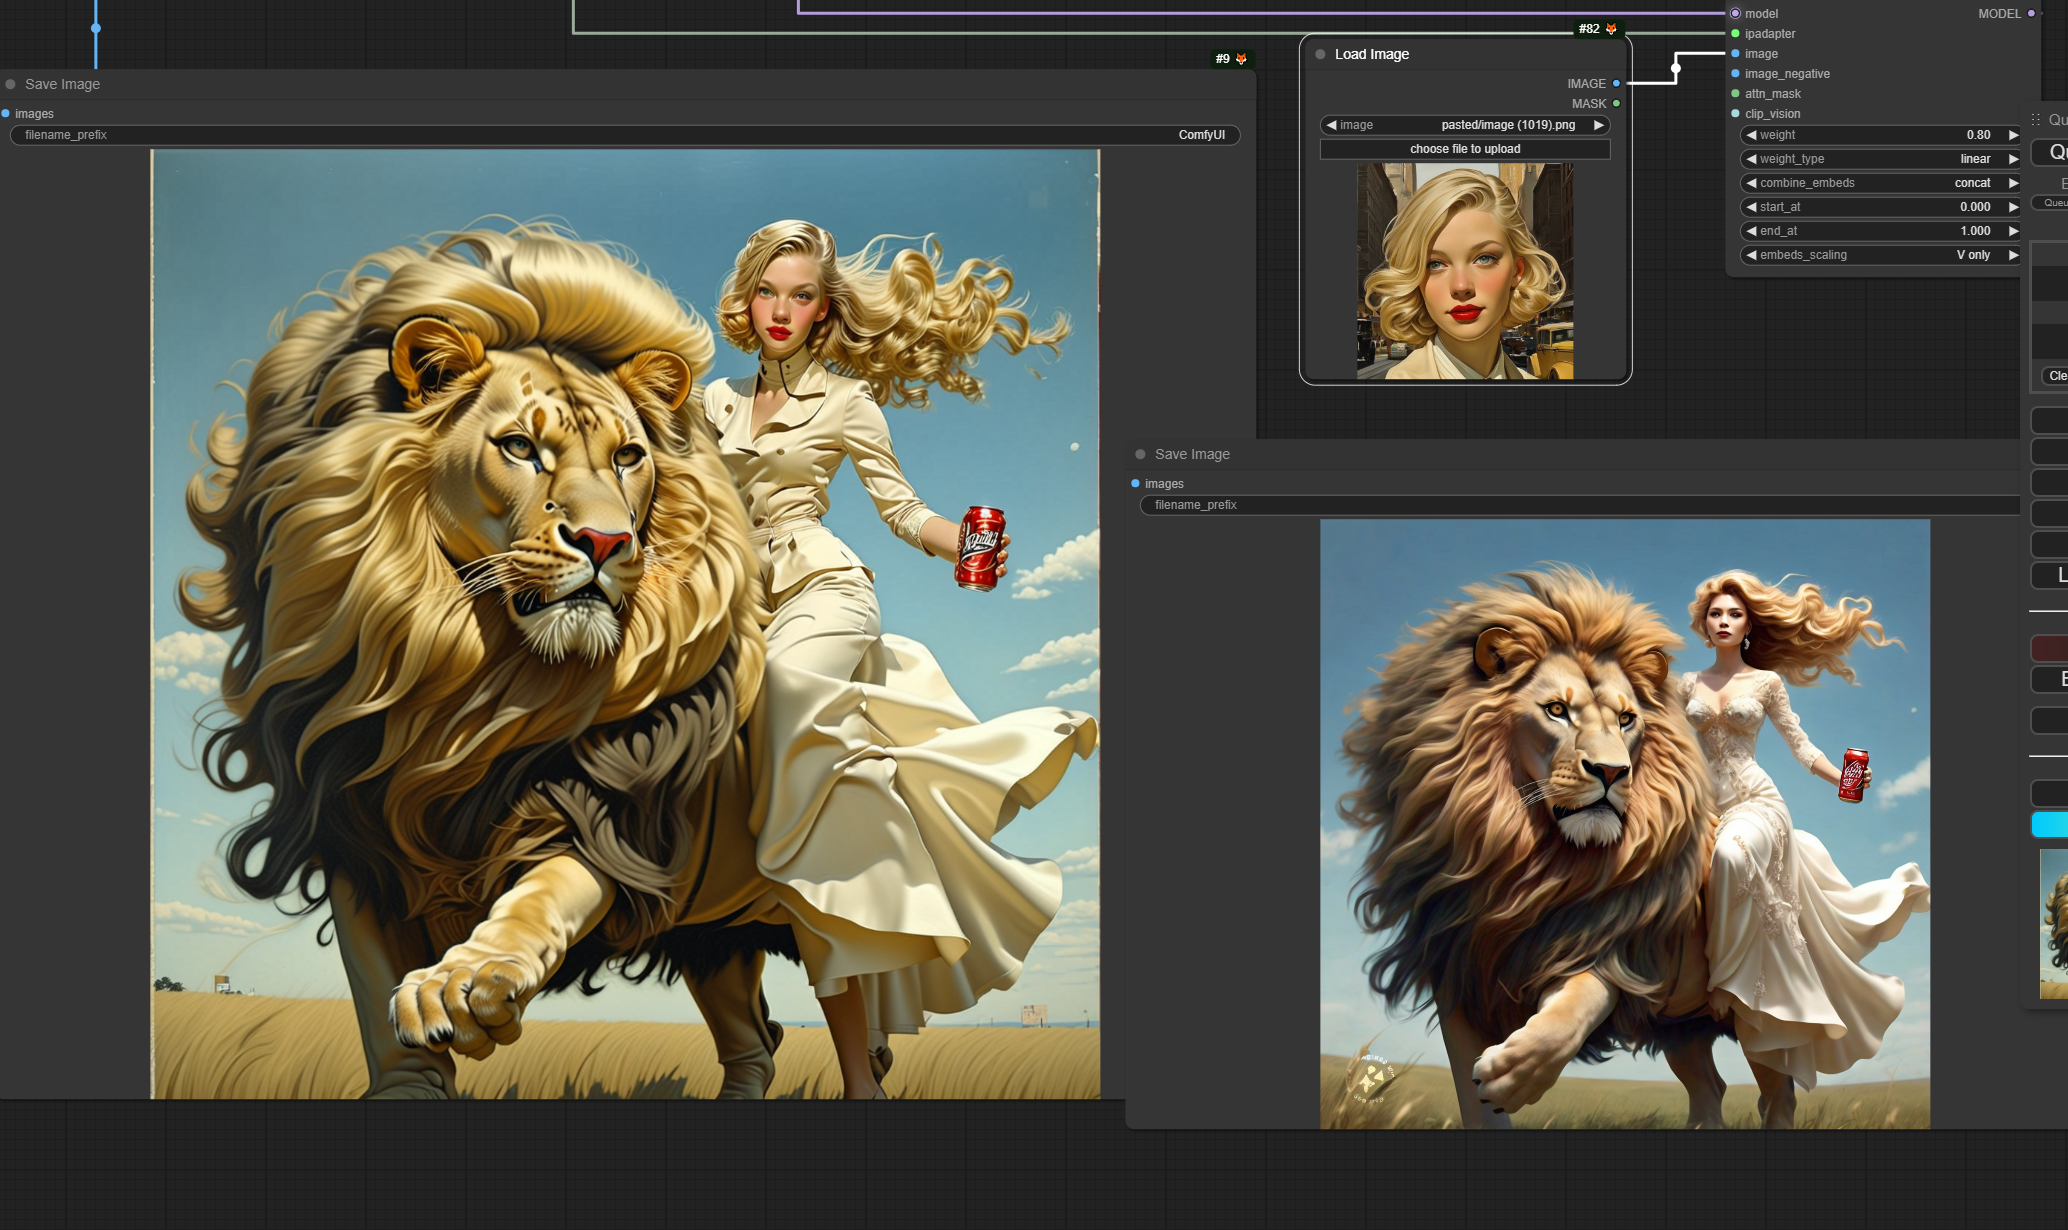2068x1230 pixels.
Task: Switch weight_type to next option with right arrow
Action: [2013, 159]
